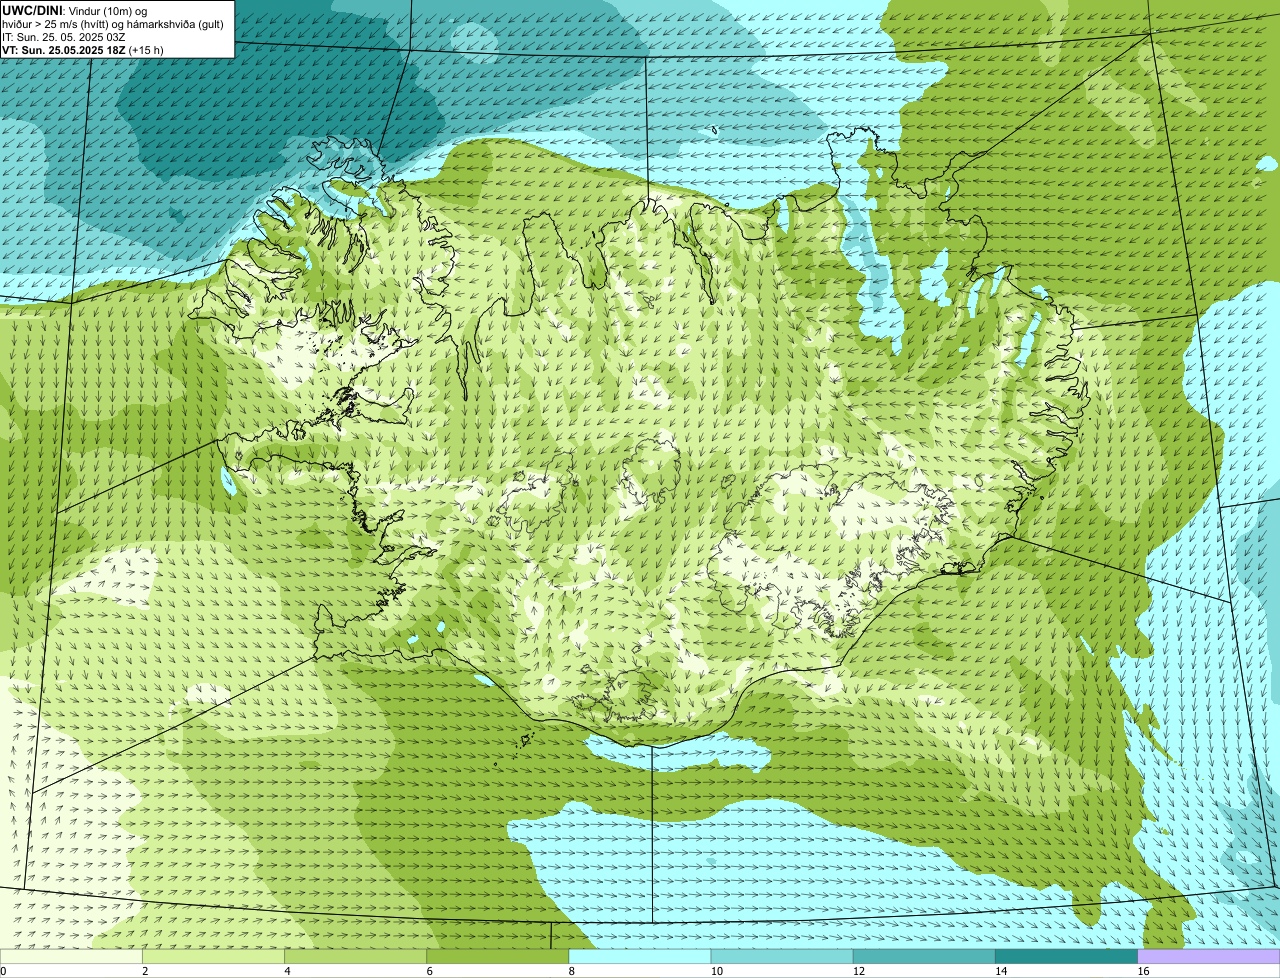Click the "IT: Sun. 25. 05. 2025 03Z" line
1280x978 pixels.
coord(64,36)
